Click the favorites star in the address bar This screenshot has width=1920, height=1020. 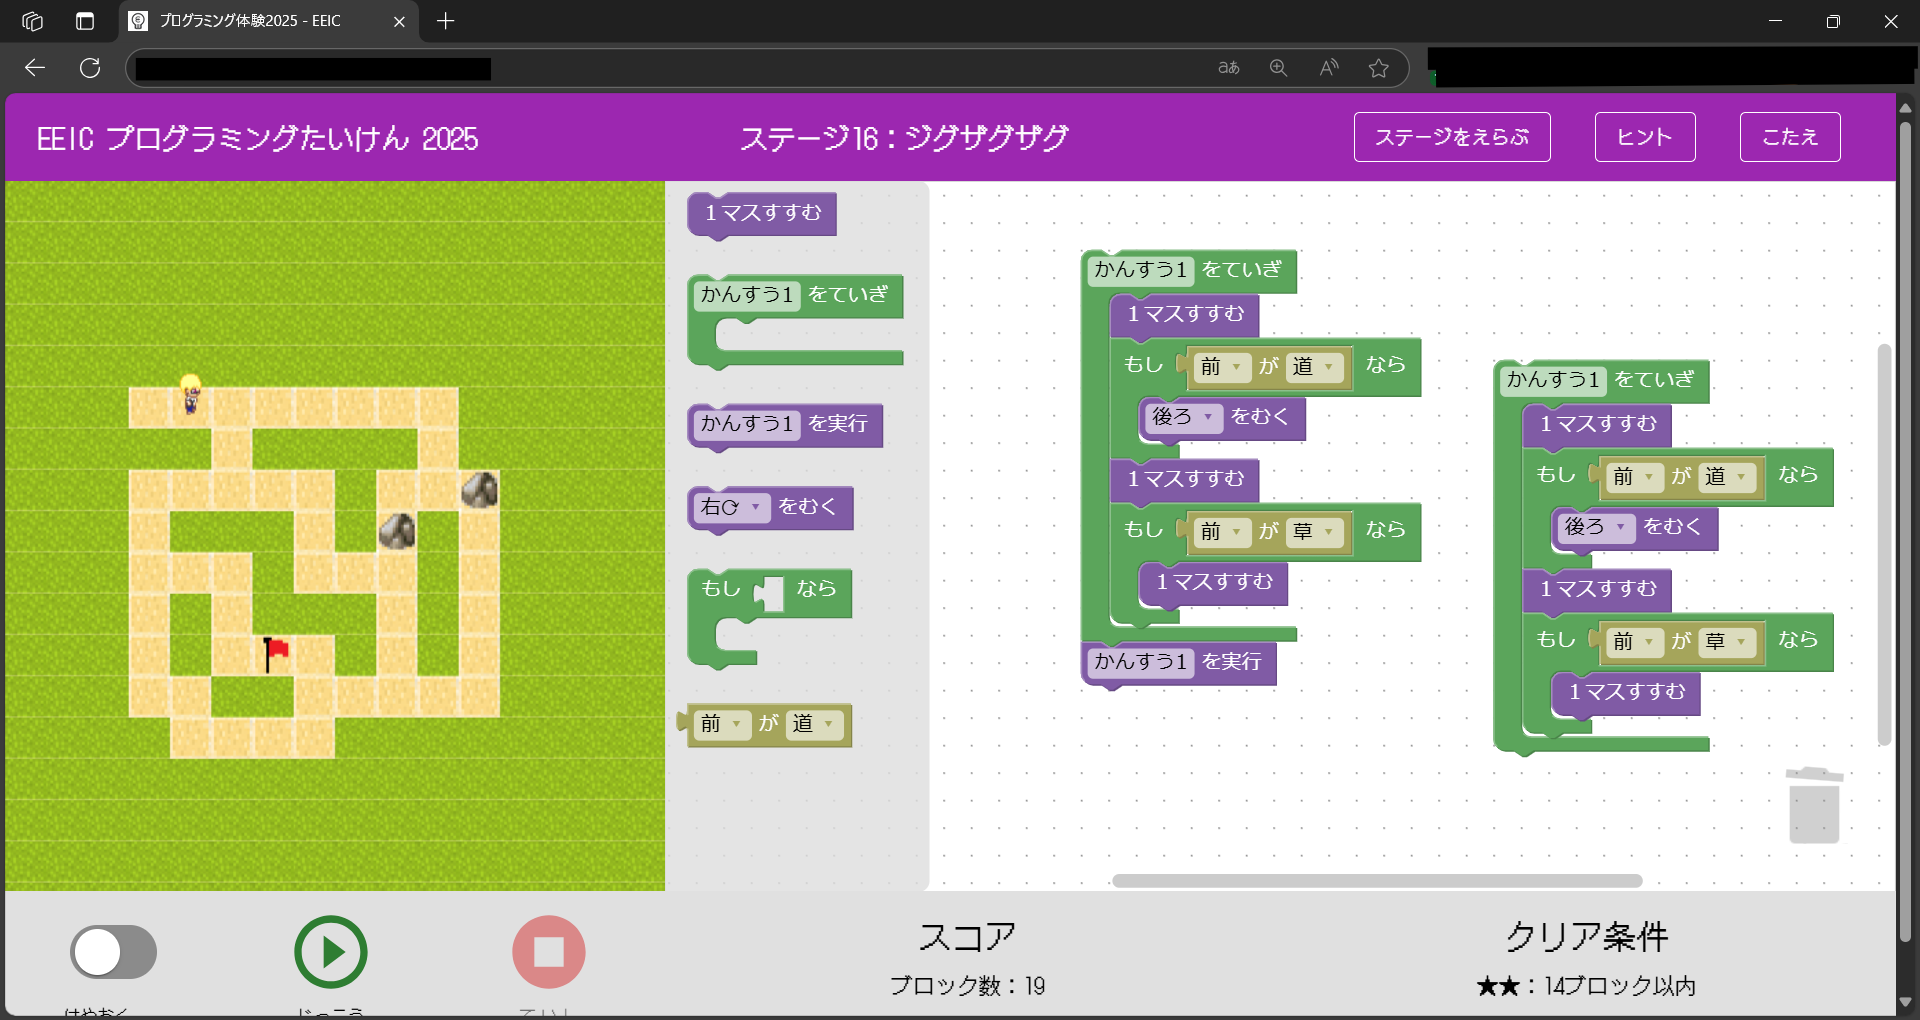pos(1379,68)
